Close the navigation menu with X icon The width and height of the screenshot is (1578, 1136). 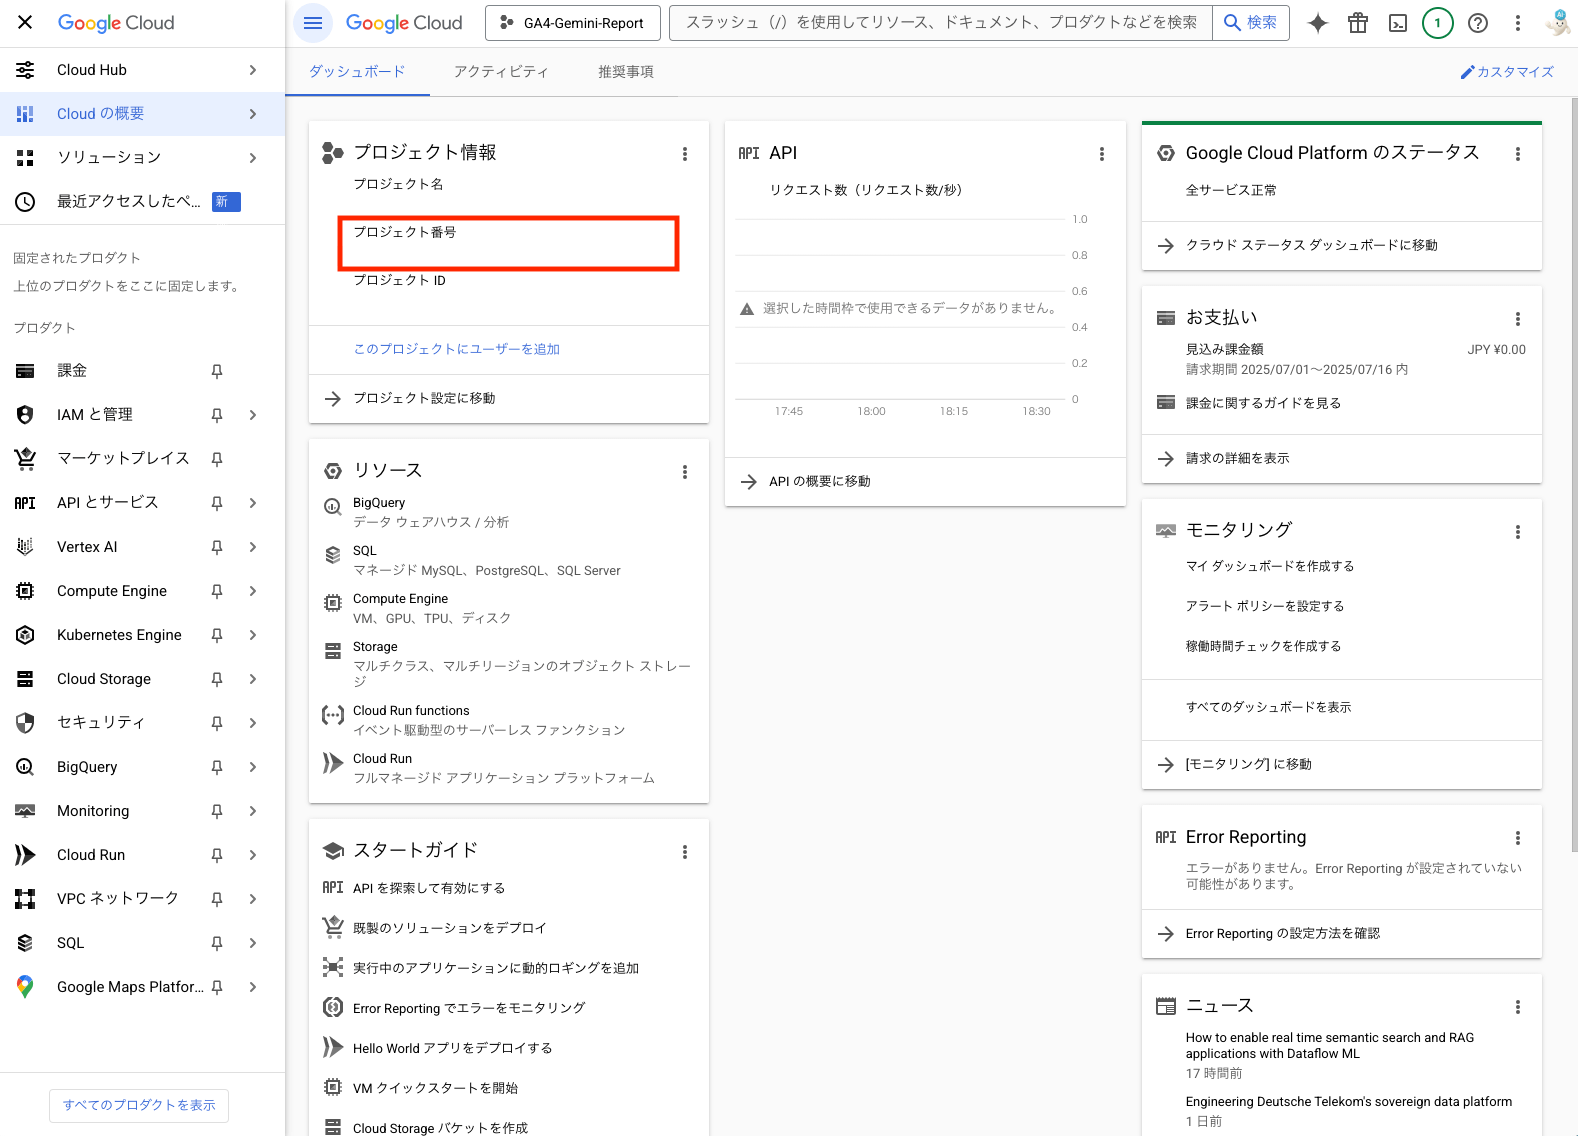(25, 22)
